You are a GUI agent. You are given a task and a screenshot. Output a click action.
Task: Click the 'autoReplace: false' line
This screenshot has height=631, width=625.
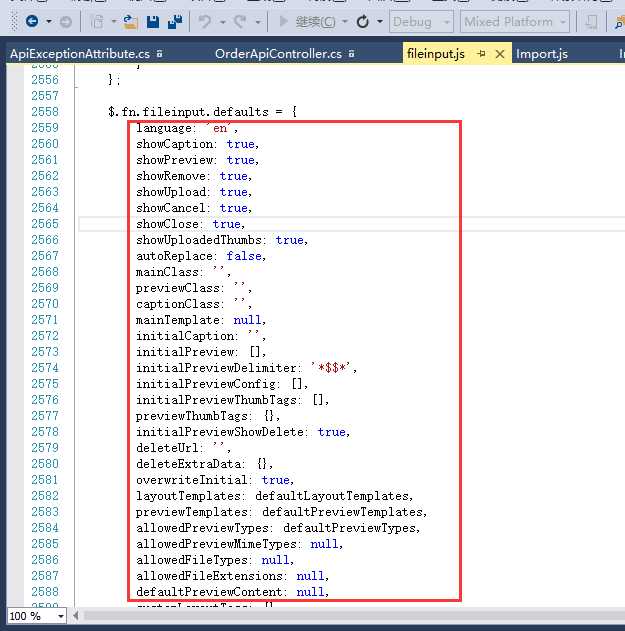click(x=201, y=256)
